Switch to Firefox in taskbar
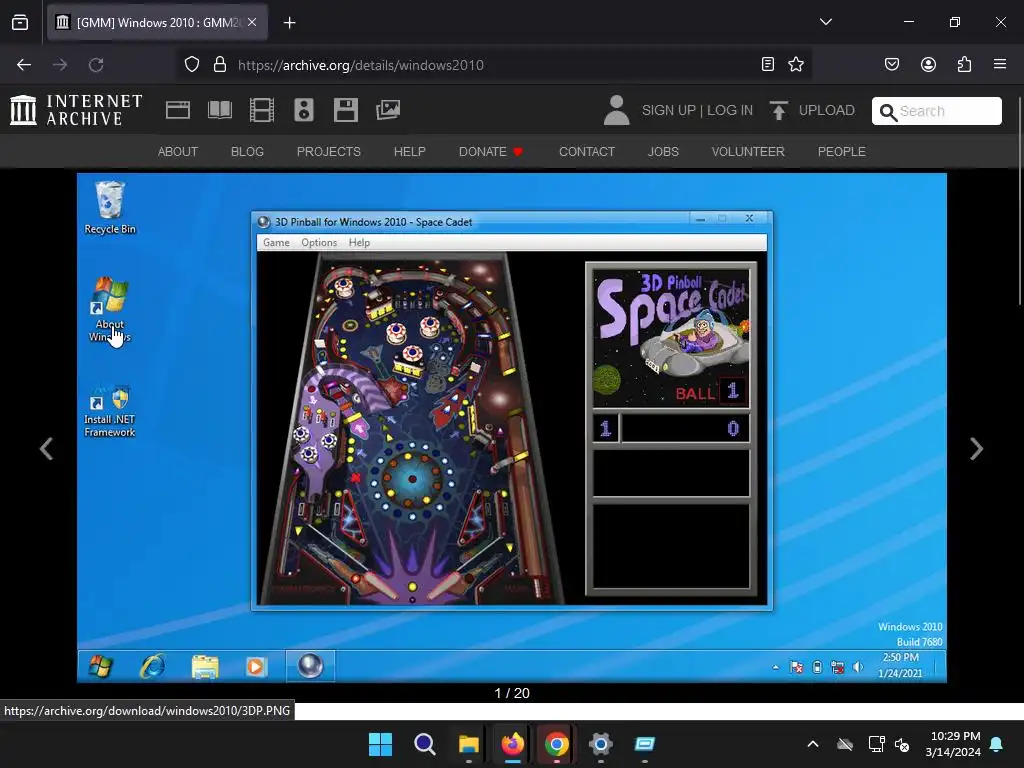1024x768 pixels. click(x=513, y=744)
